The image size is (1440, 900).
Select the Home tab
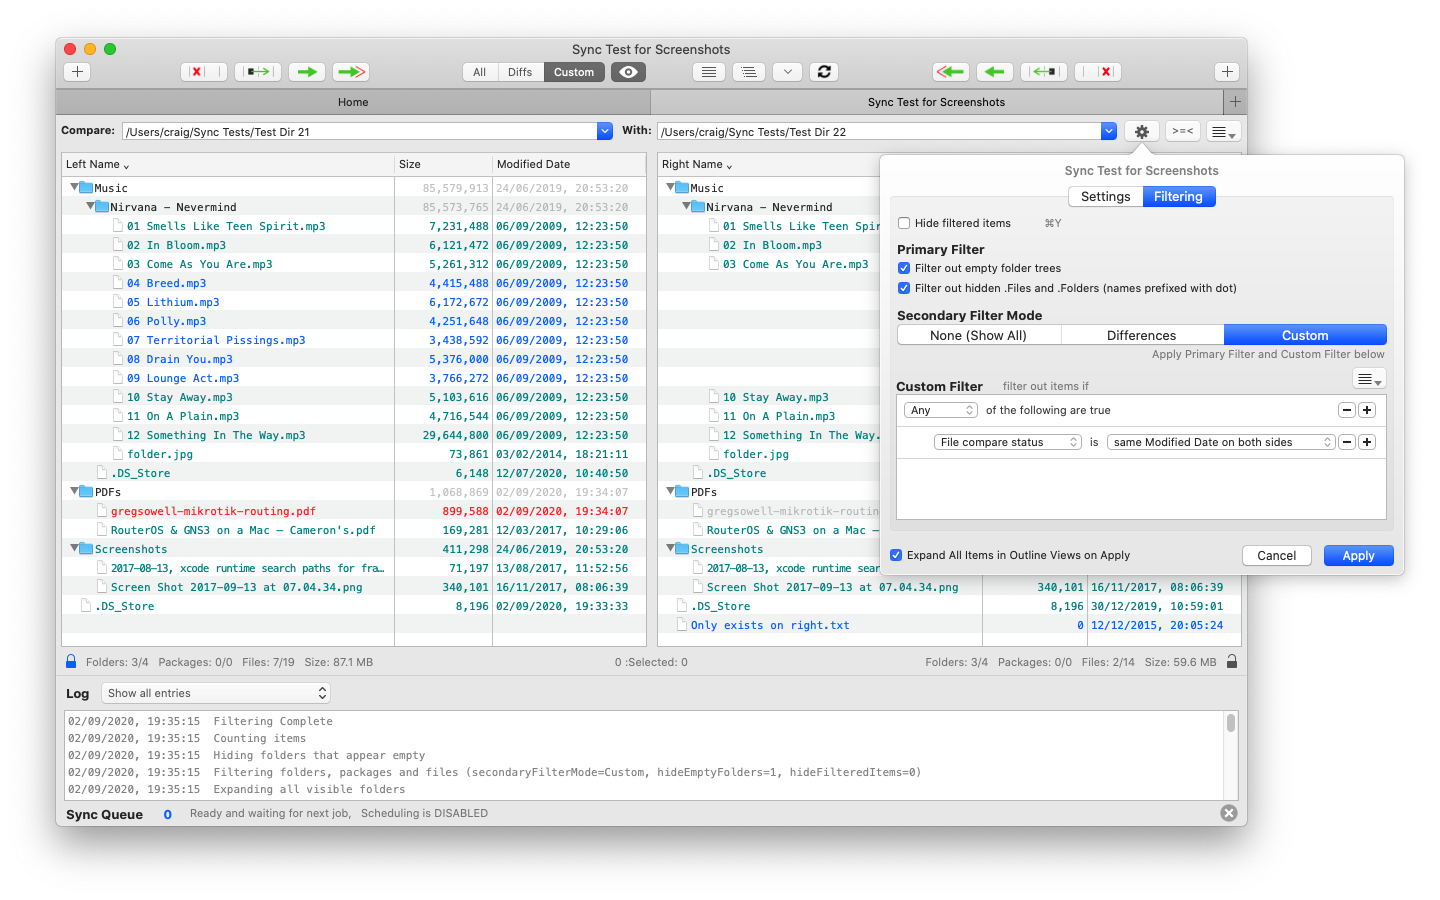[x=353, y=102]
